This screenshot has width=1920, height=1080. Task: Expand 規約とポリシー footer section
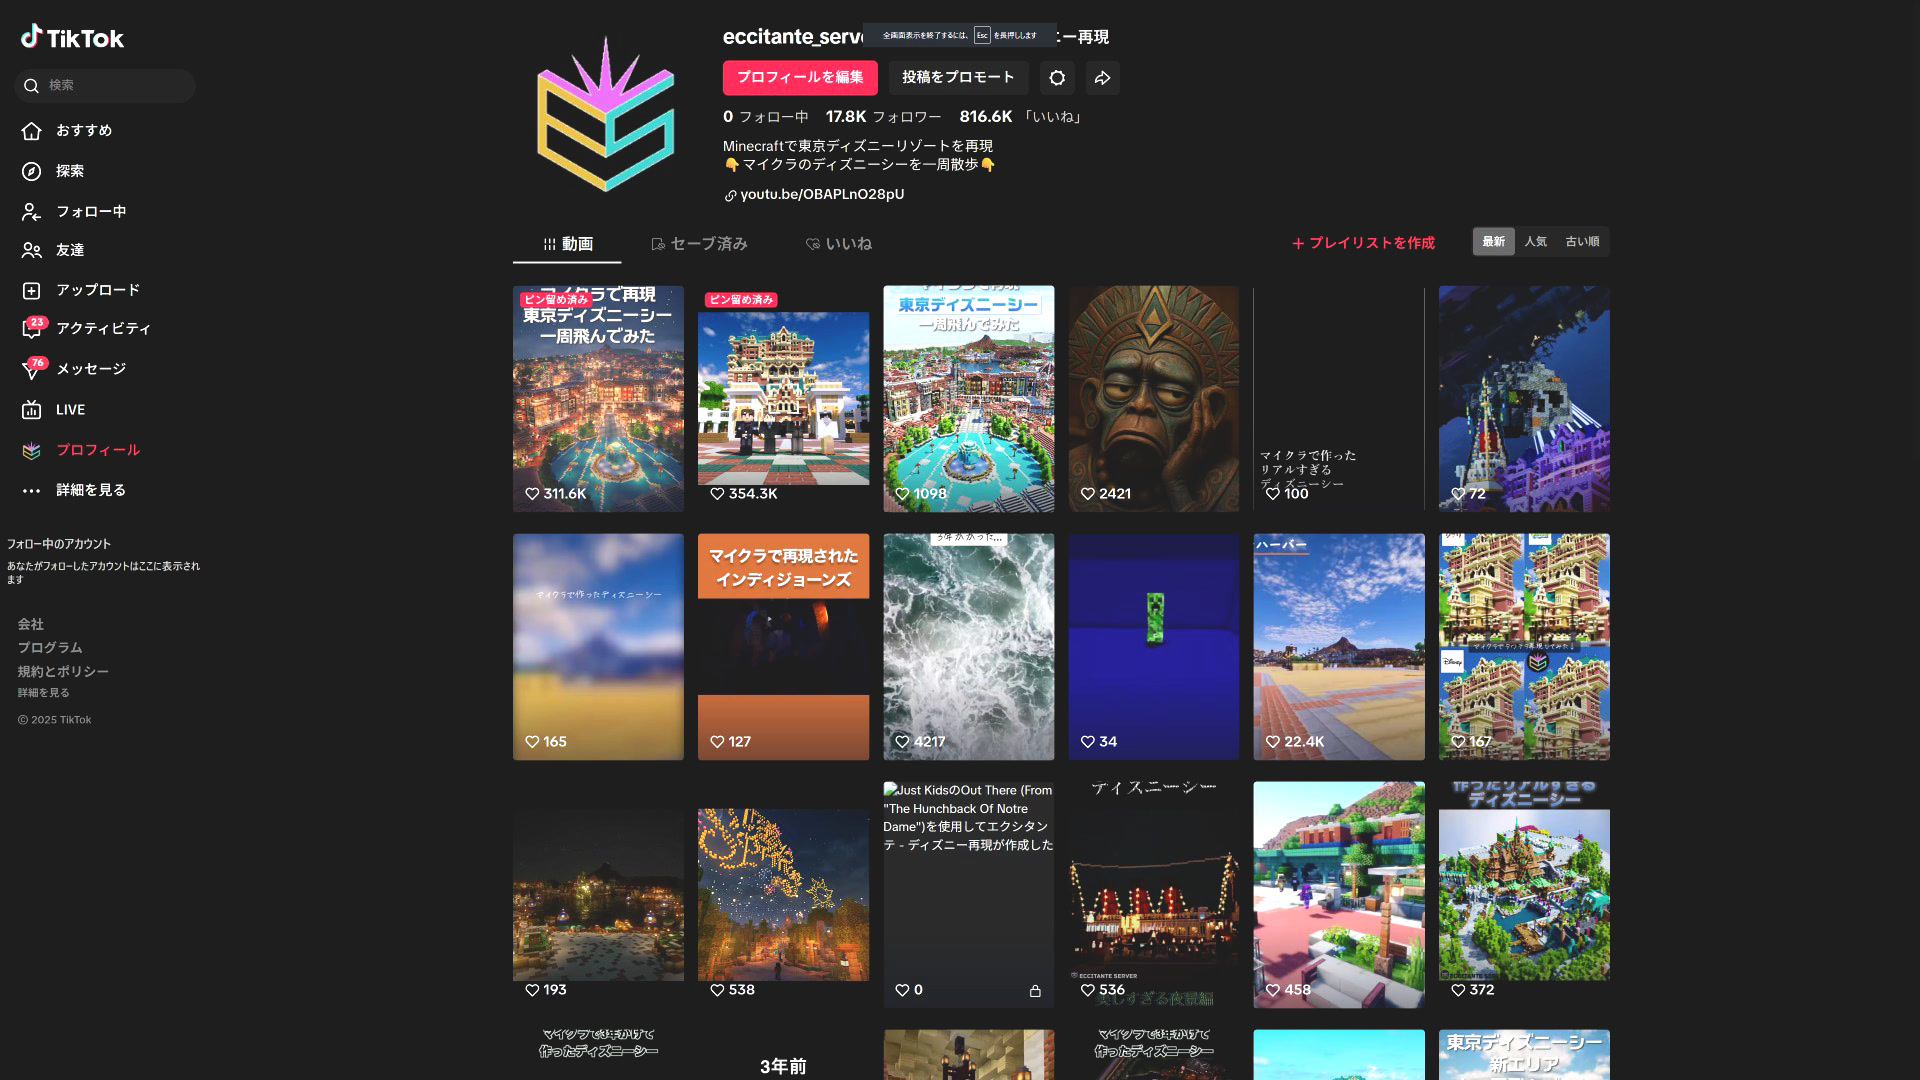pyautogui.click(x=62, y=672)
